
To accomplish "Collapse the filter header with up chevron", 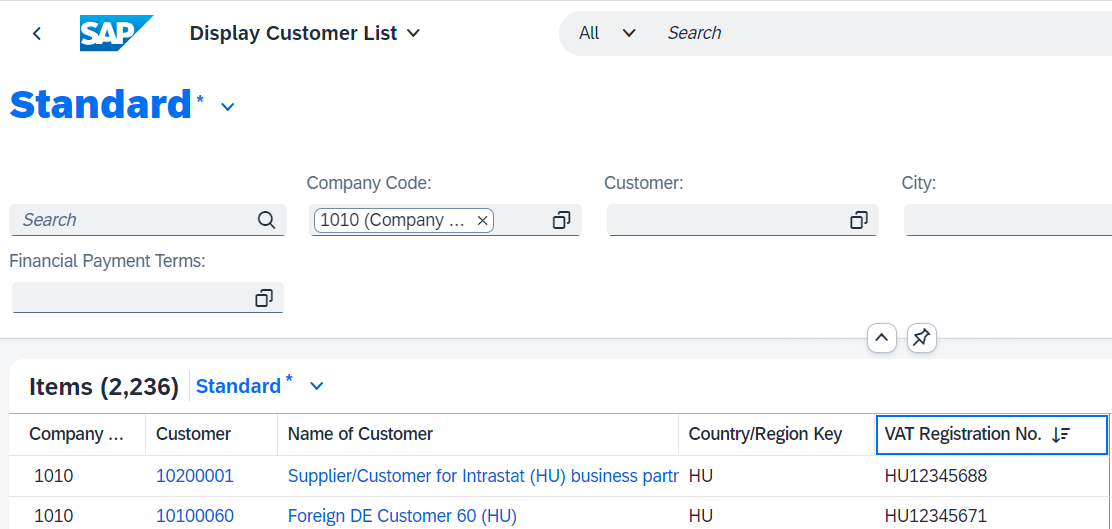I will coord(882,338).
